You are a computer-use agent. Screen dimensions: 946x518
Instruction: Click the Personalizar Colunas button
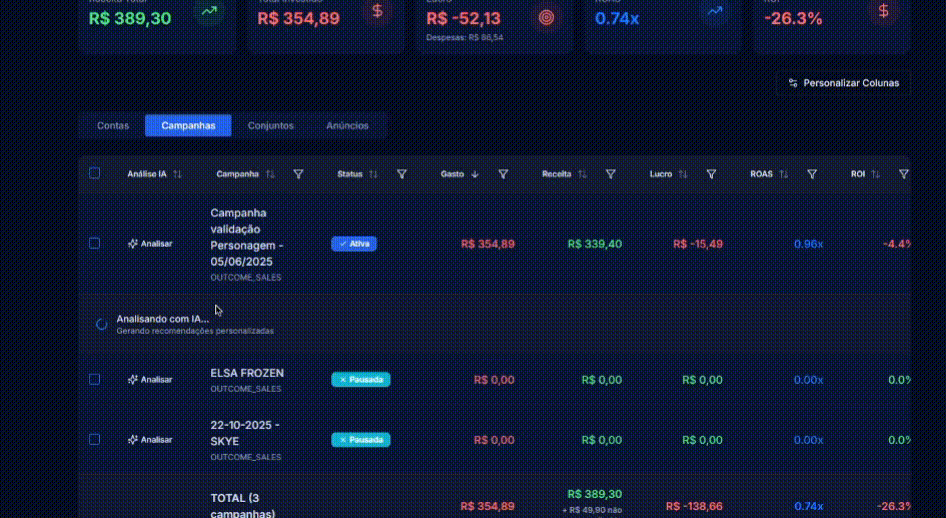pos(843,83)
